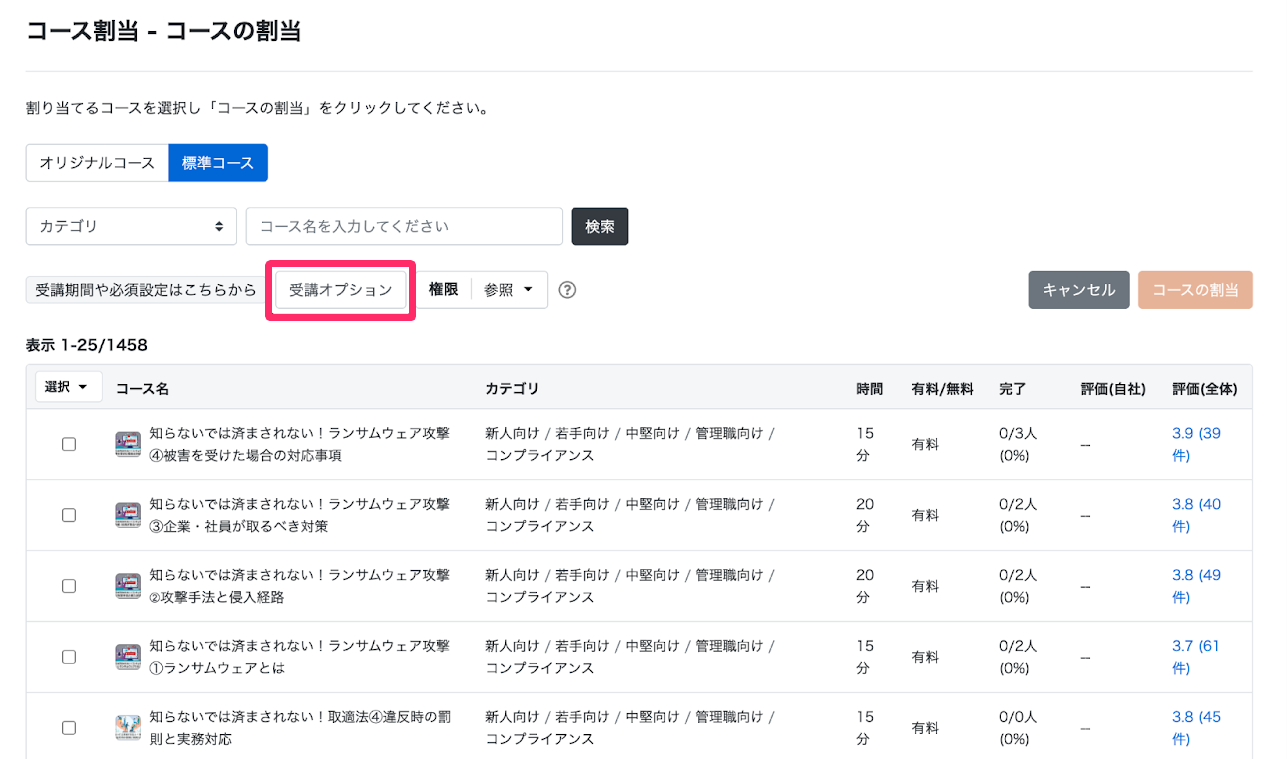The height and width of the screenshot is (759, 1287).
Task: Open rating link 3.8 (49件)
Action: click(1196, 586)
